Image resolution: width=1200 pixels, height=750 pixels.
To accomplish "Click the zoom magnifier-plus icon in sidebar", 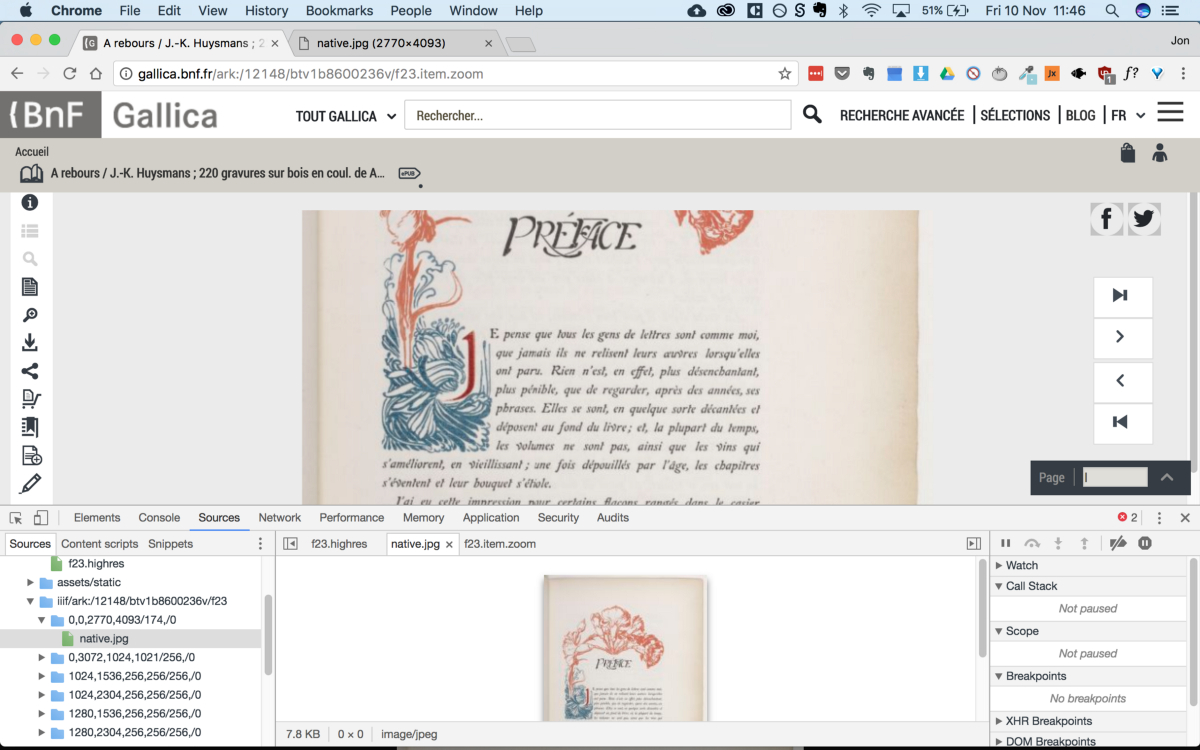I will [x=30, y=315].
